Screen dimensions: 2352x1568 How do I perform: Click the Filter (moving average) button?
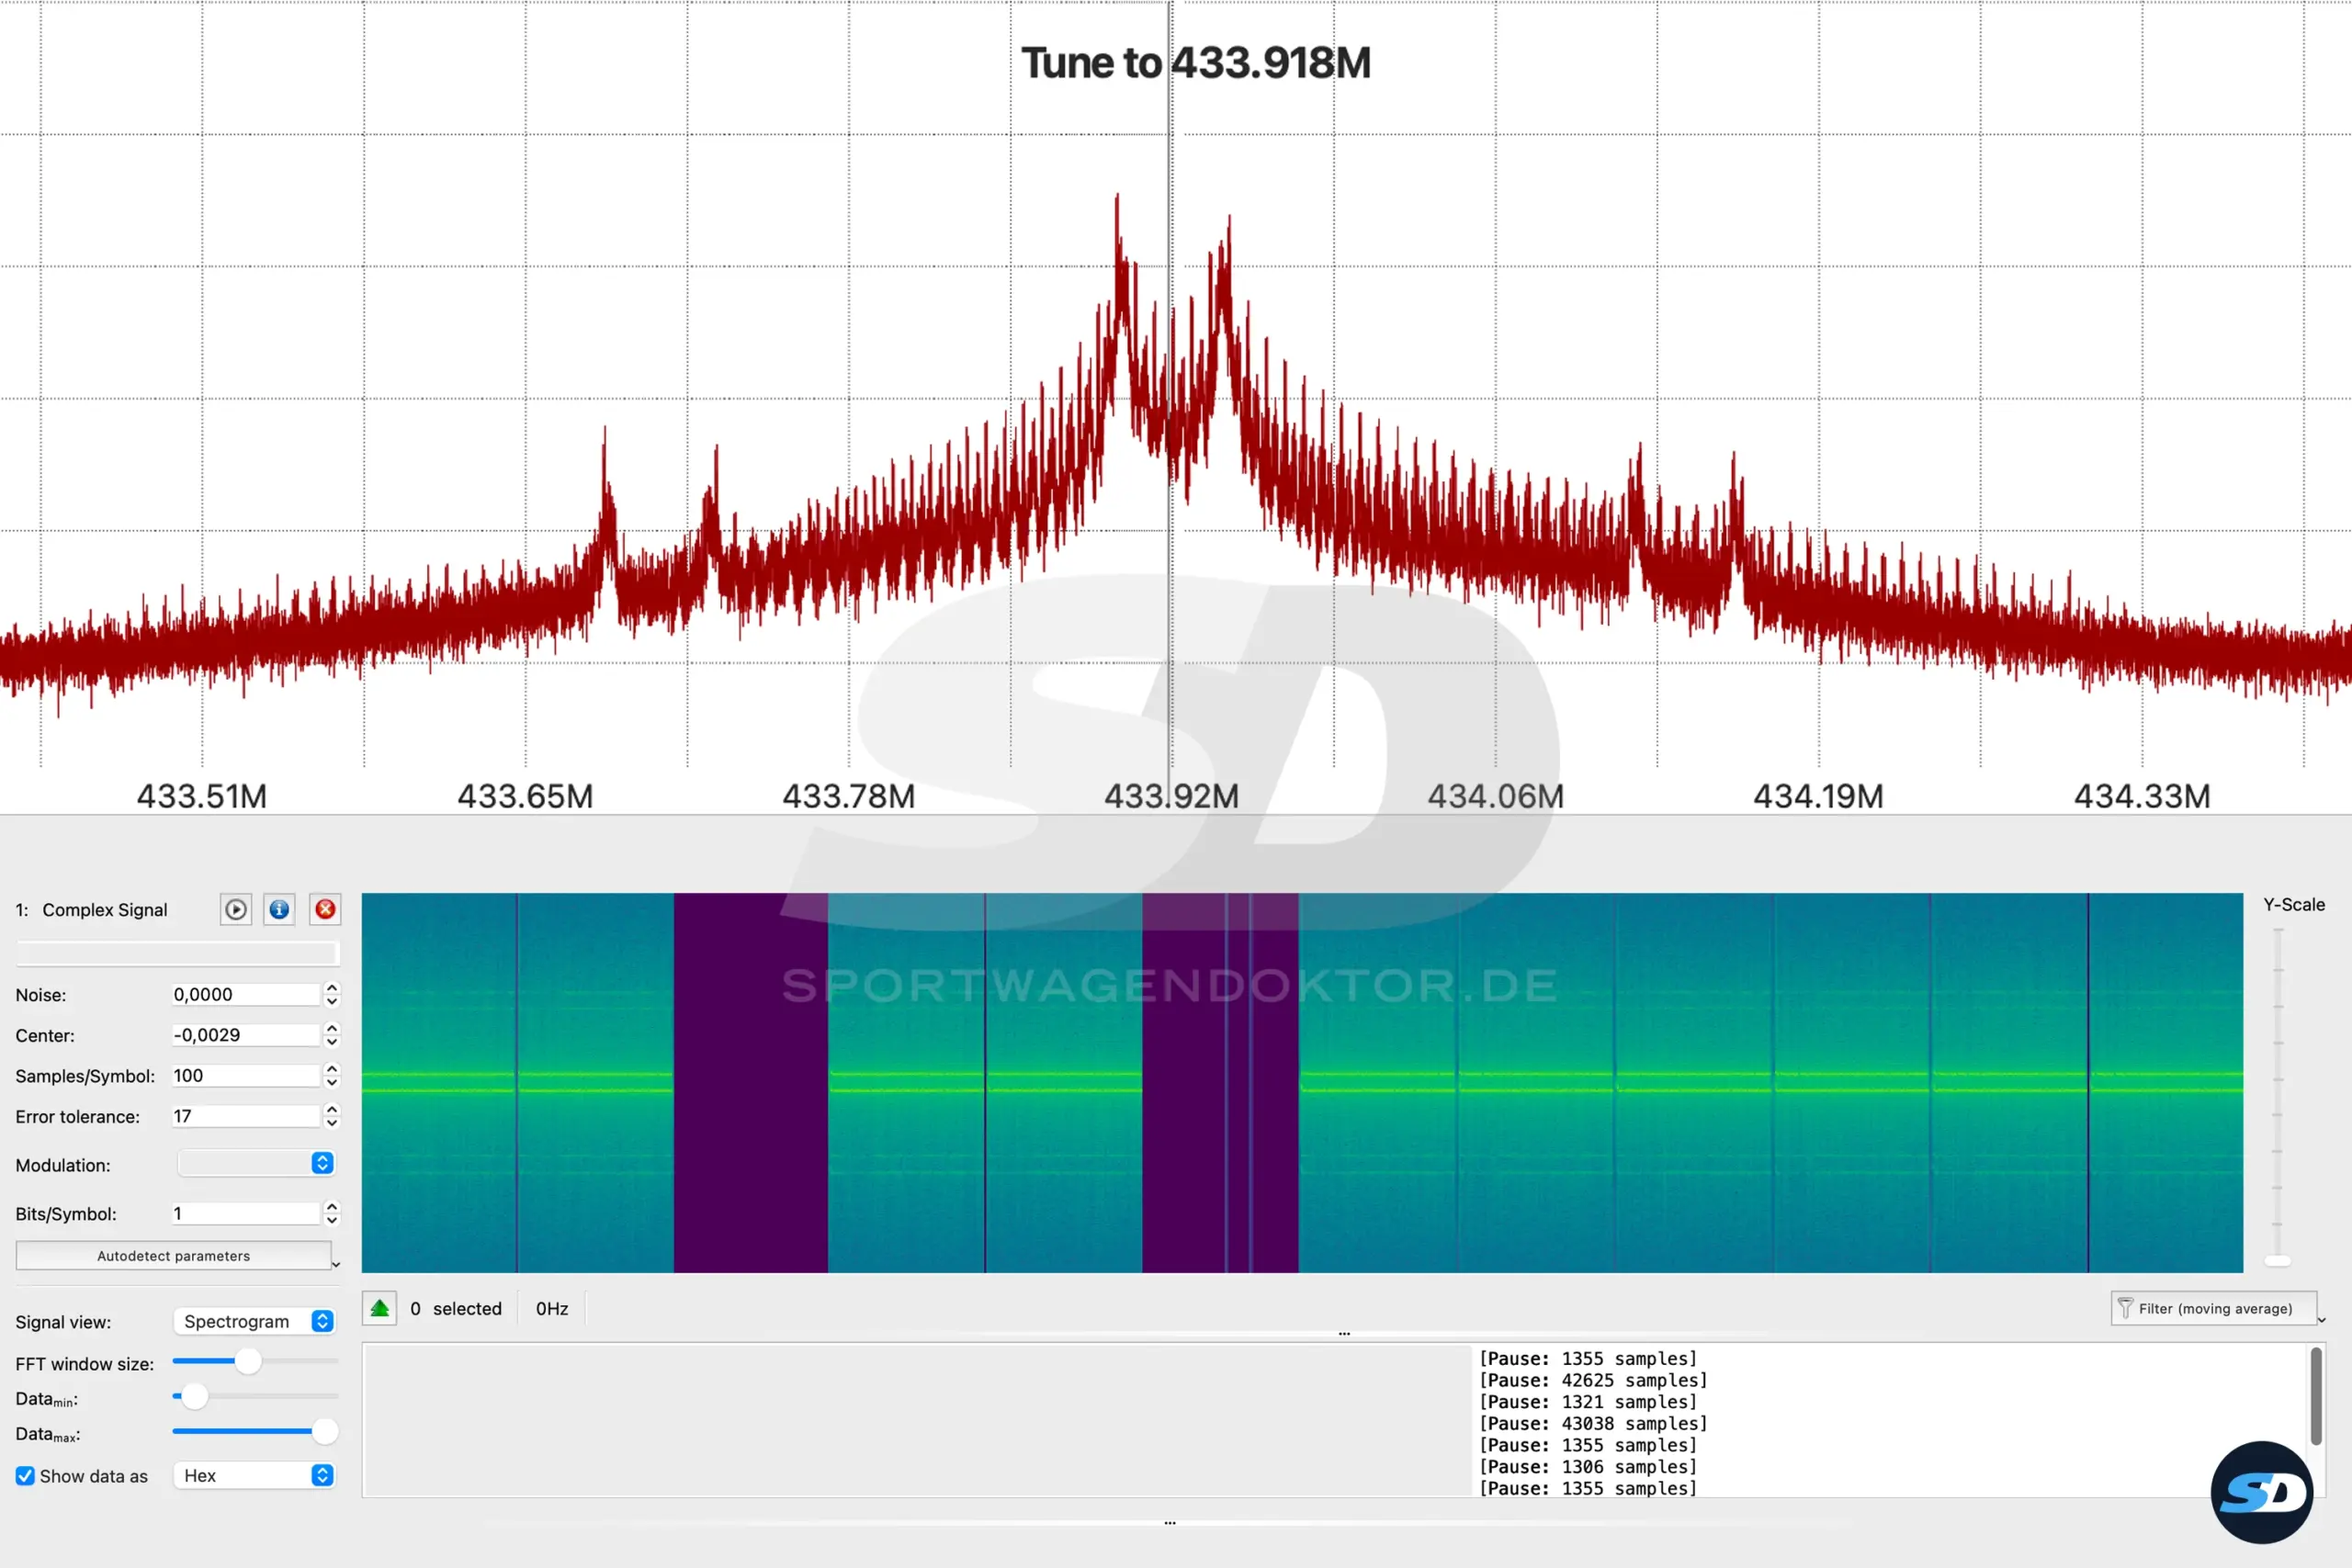[2213, 1308]
